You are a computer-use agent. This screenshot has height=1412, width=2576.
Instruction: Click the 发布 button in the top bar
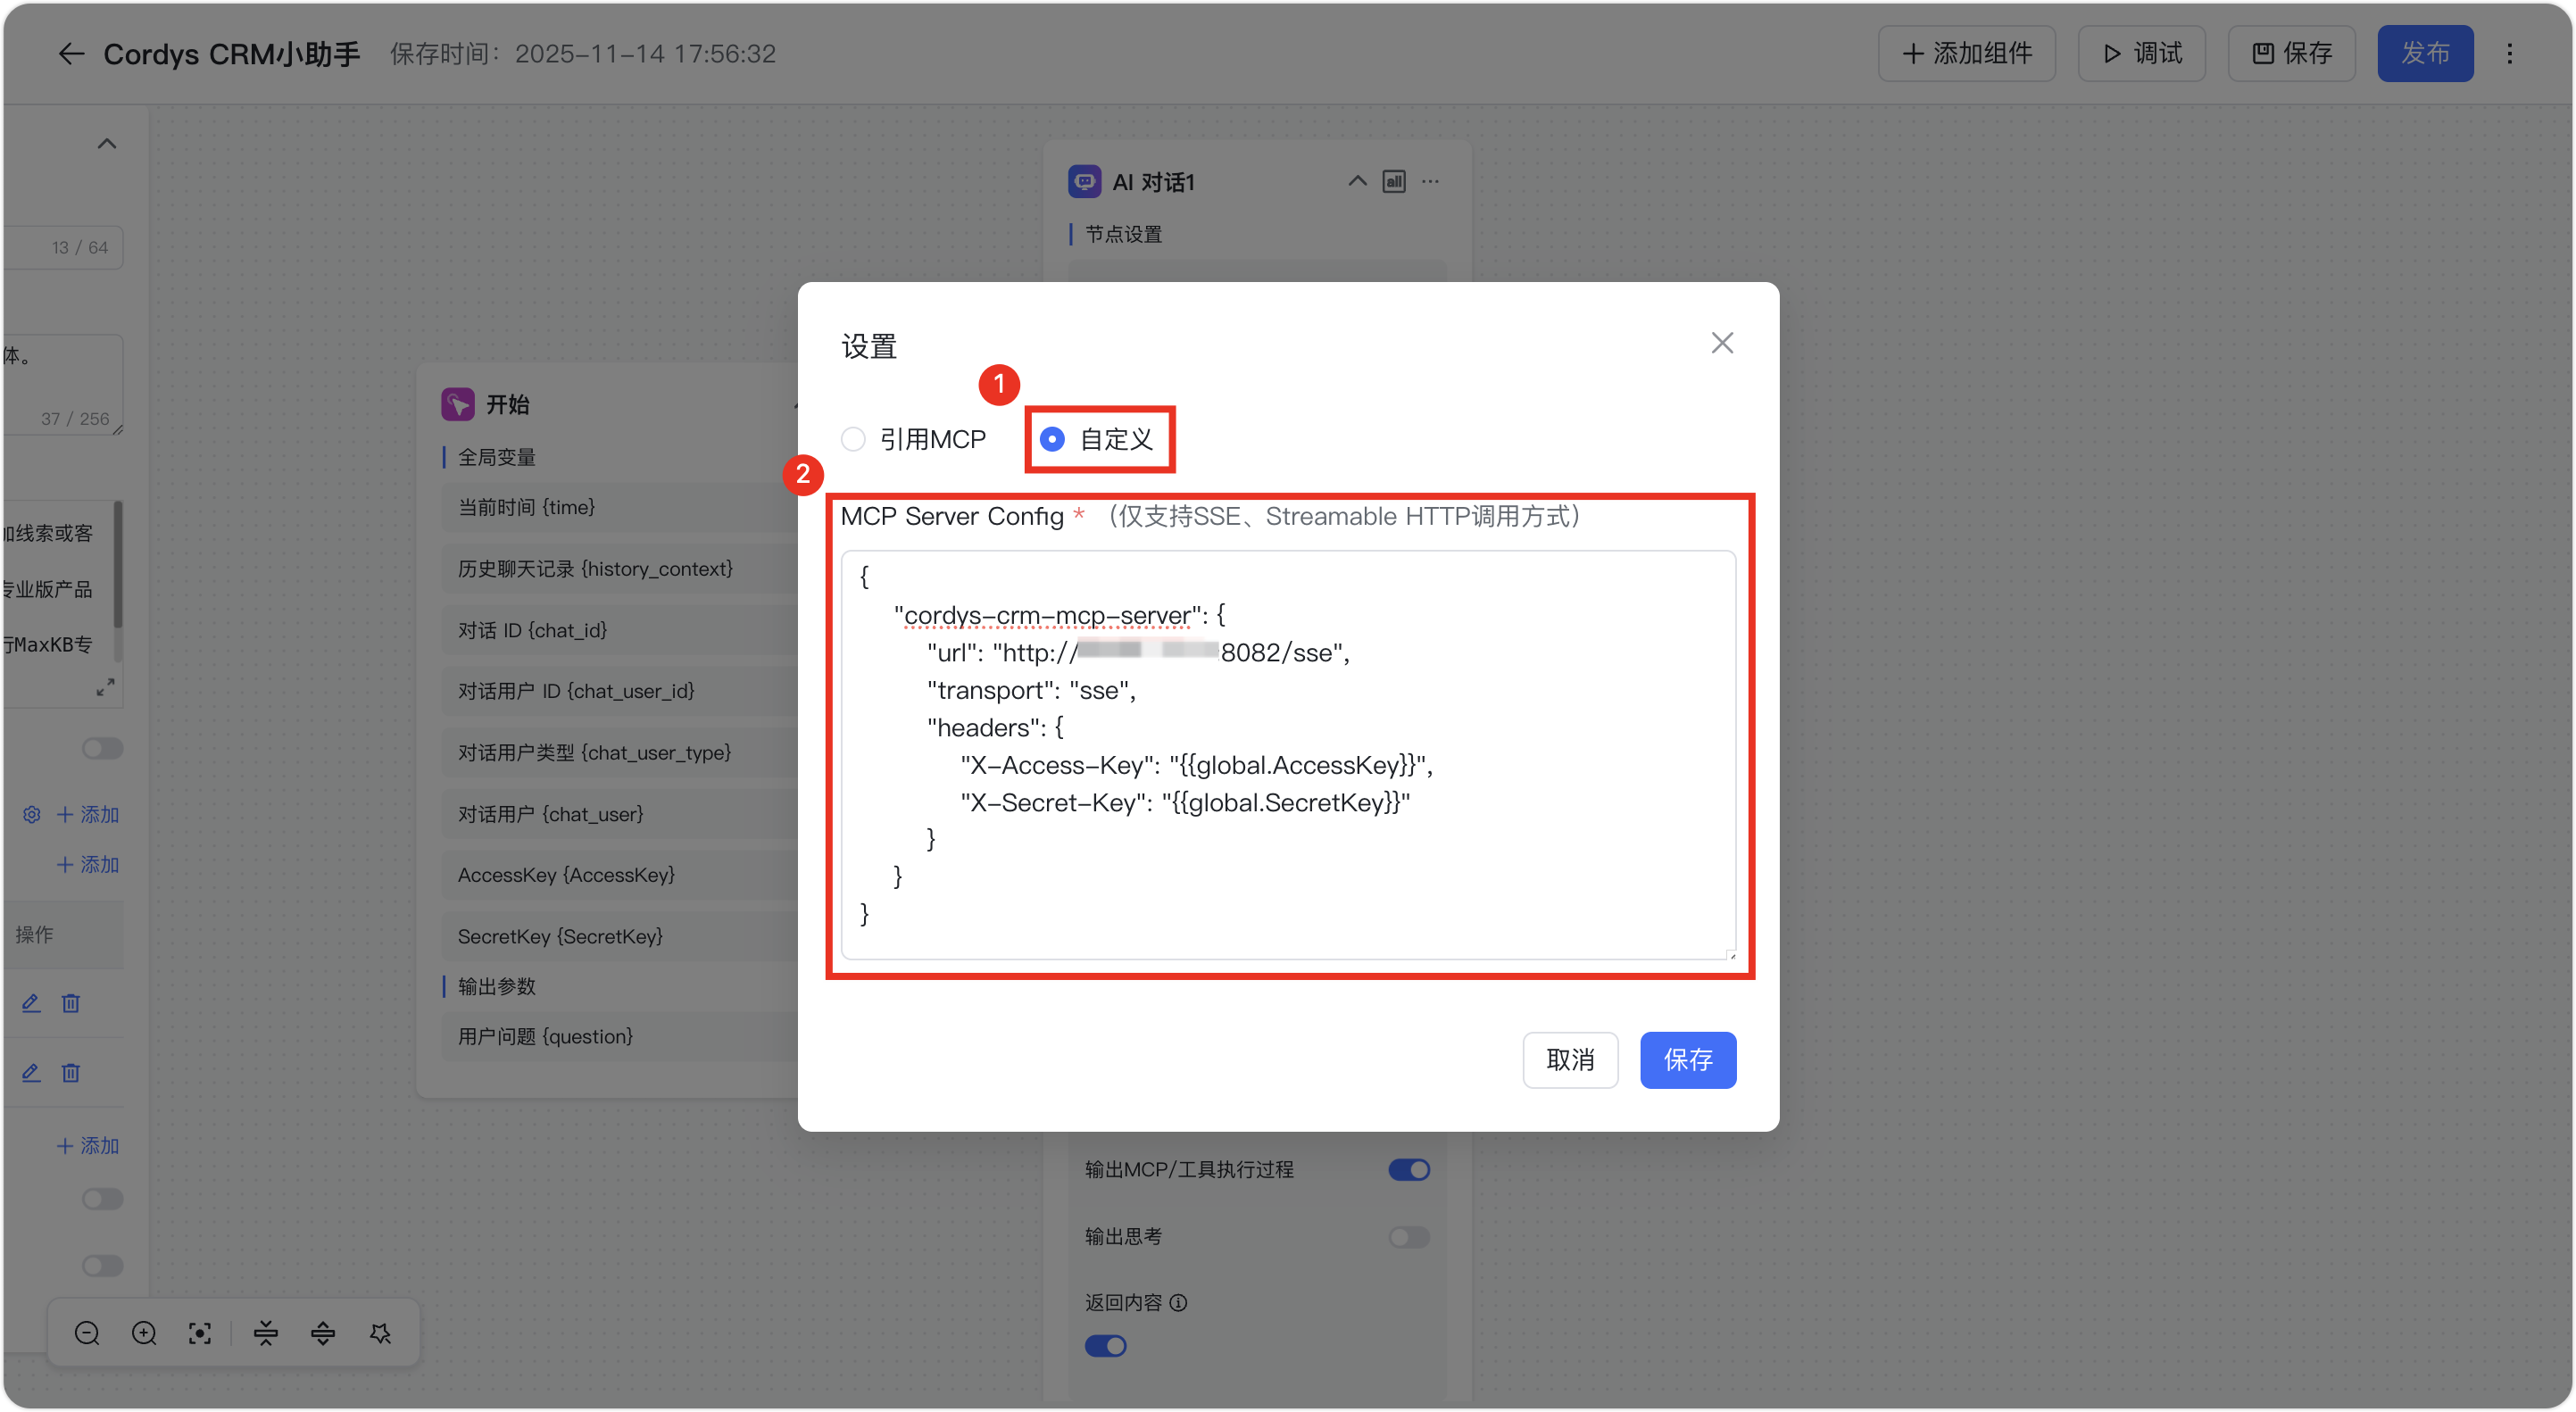(x=2424, y=53)
